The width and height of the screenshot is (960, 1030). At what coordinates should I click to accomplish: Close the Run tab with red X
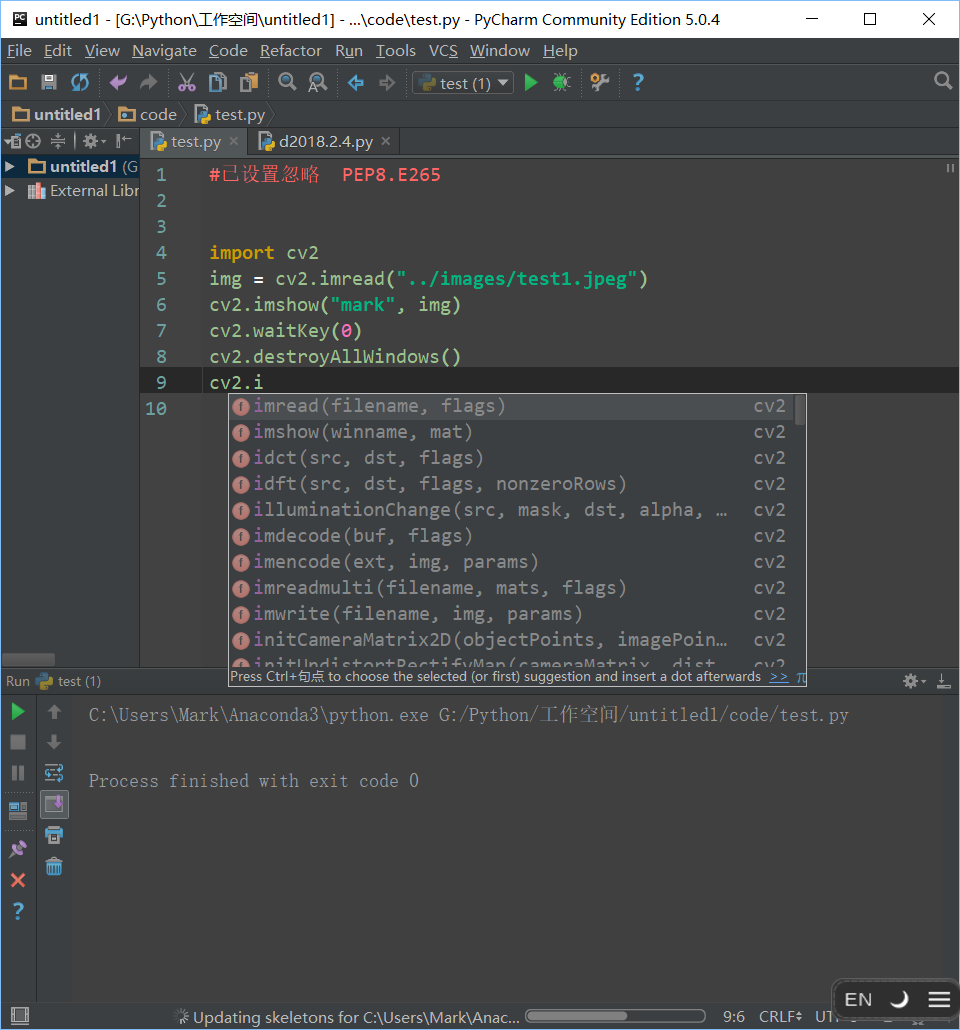(x=18, y=880)
